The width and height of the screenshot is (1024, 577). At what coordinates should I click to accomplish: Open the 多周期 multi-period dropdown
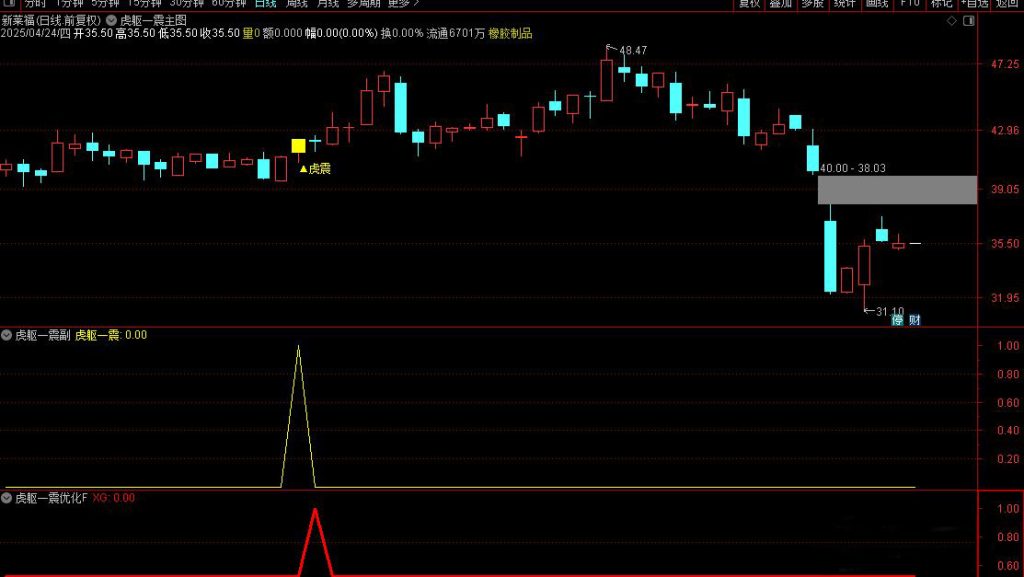363,3
